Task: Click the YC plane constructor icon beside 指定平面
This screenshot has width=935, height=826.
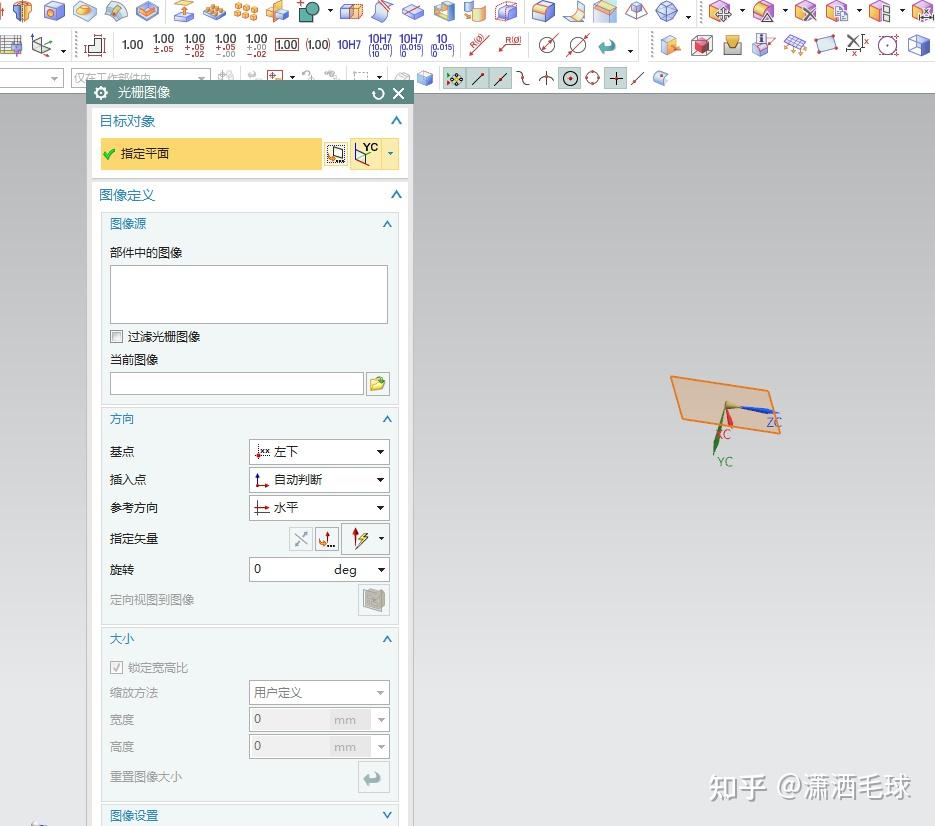Action: [x=366, y=152]
